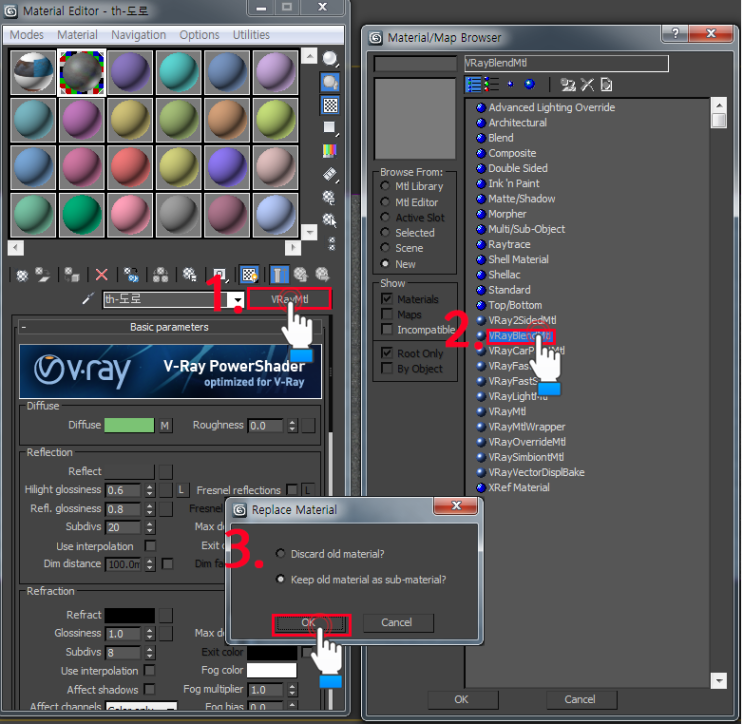The width and height of the screenshot is (743, 724).
Task: Click the Sample UV Tiling icon
Action: pos(330,127)
